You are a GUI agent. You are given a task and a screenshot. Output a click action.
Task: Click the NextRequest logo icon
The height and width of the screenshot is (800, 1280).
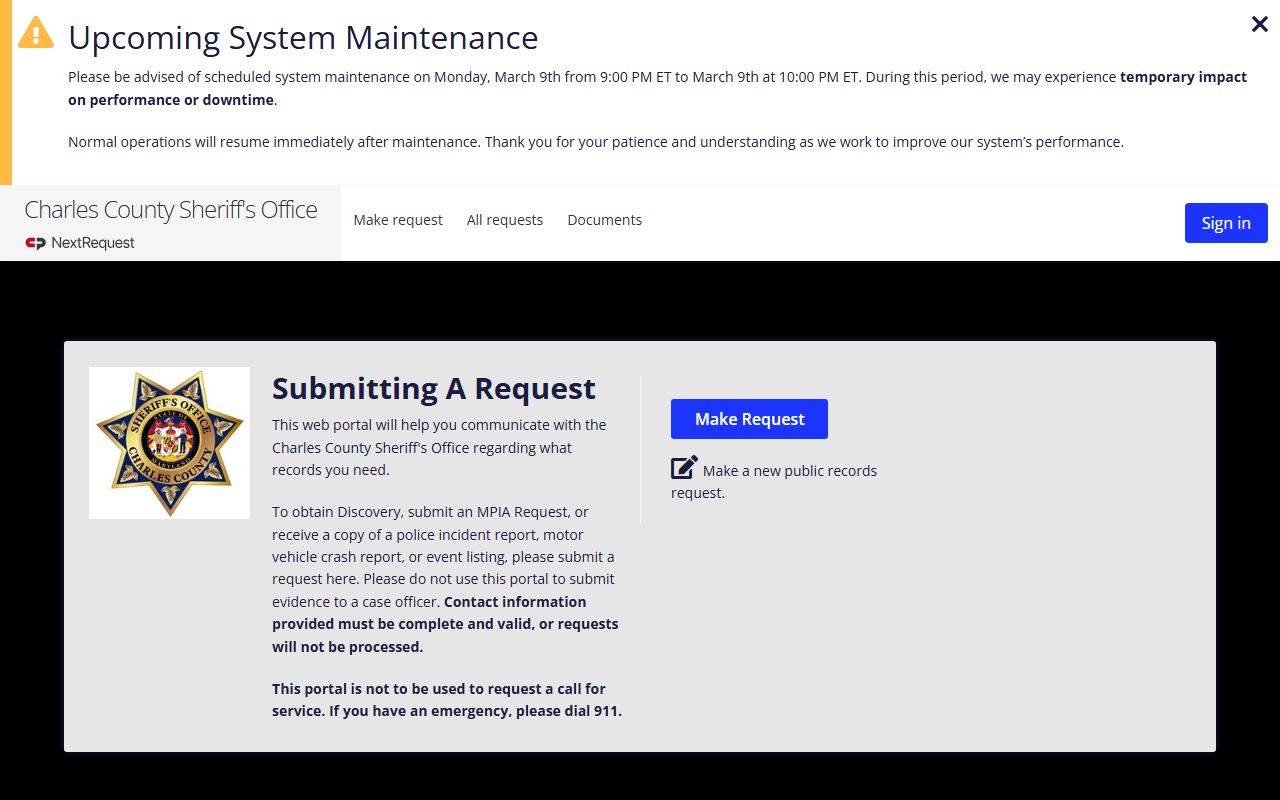36,243
